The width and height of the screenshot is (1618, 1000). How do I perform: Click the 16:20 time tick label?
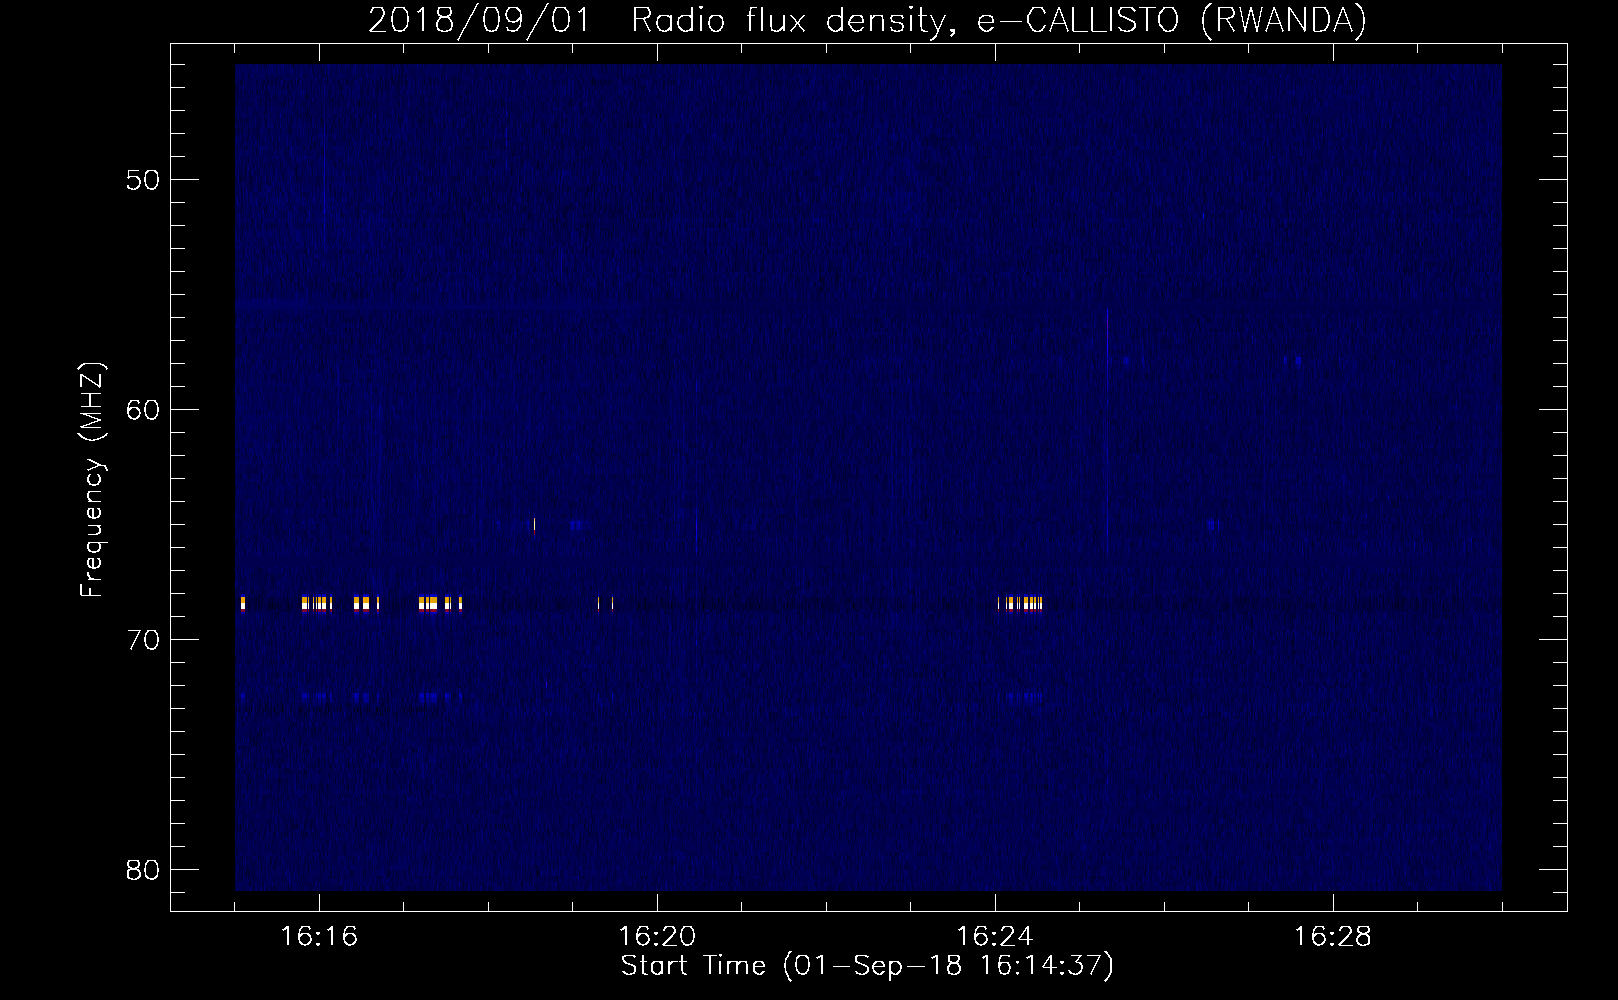tap(657, 937)
